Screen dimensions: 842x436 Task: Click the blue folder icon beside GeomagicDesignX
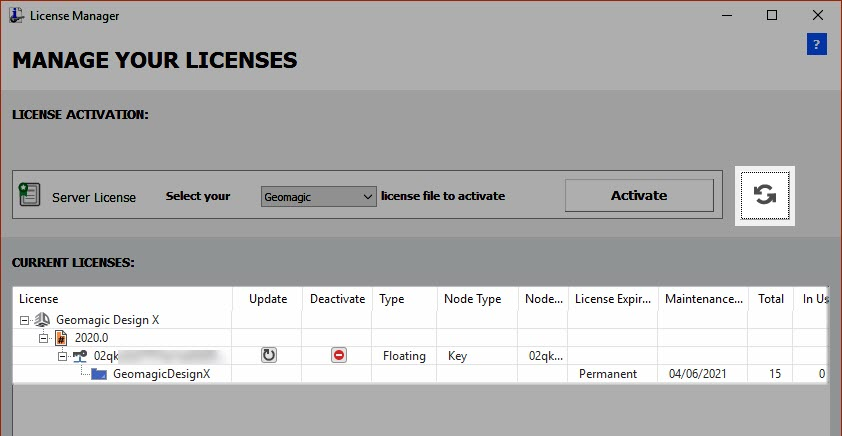pyautogui.click(x=98, y=374)
